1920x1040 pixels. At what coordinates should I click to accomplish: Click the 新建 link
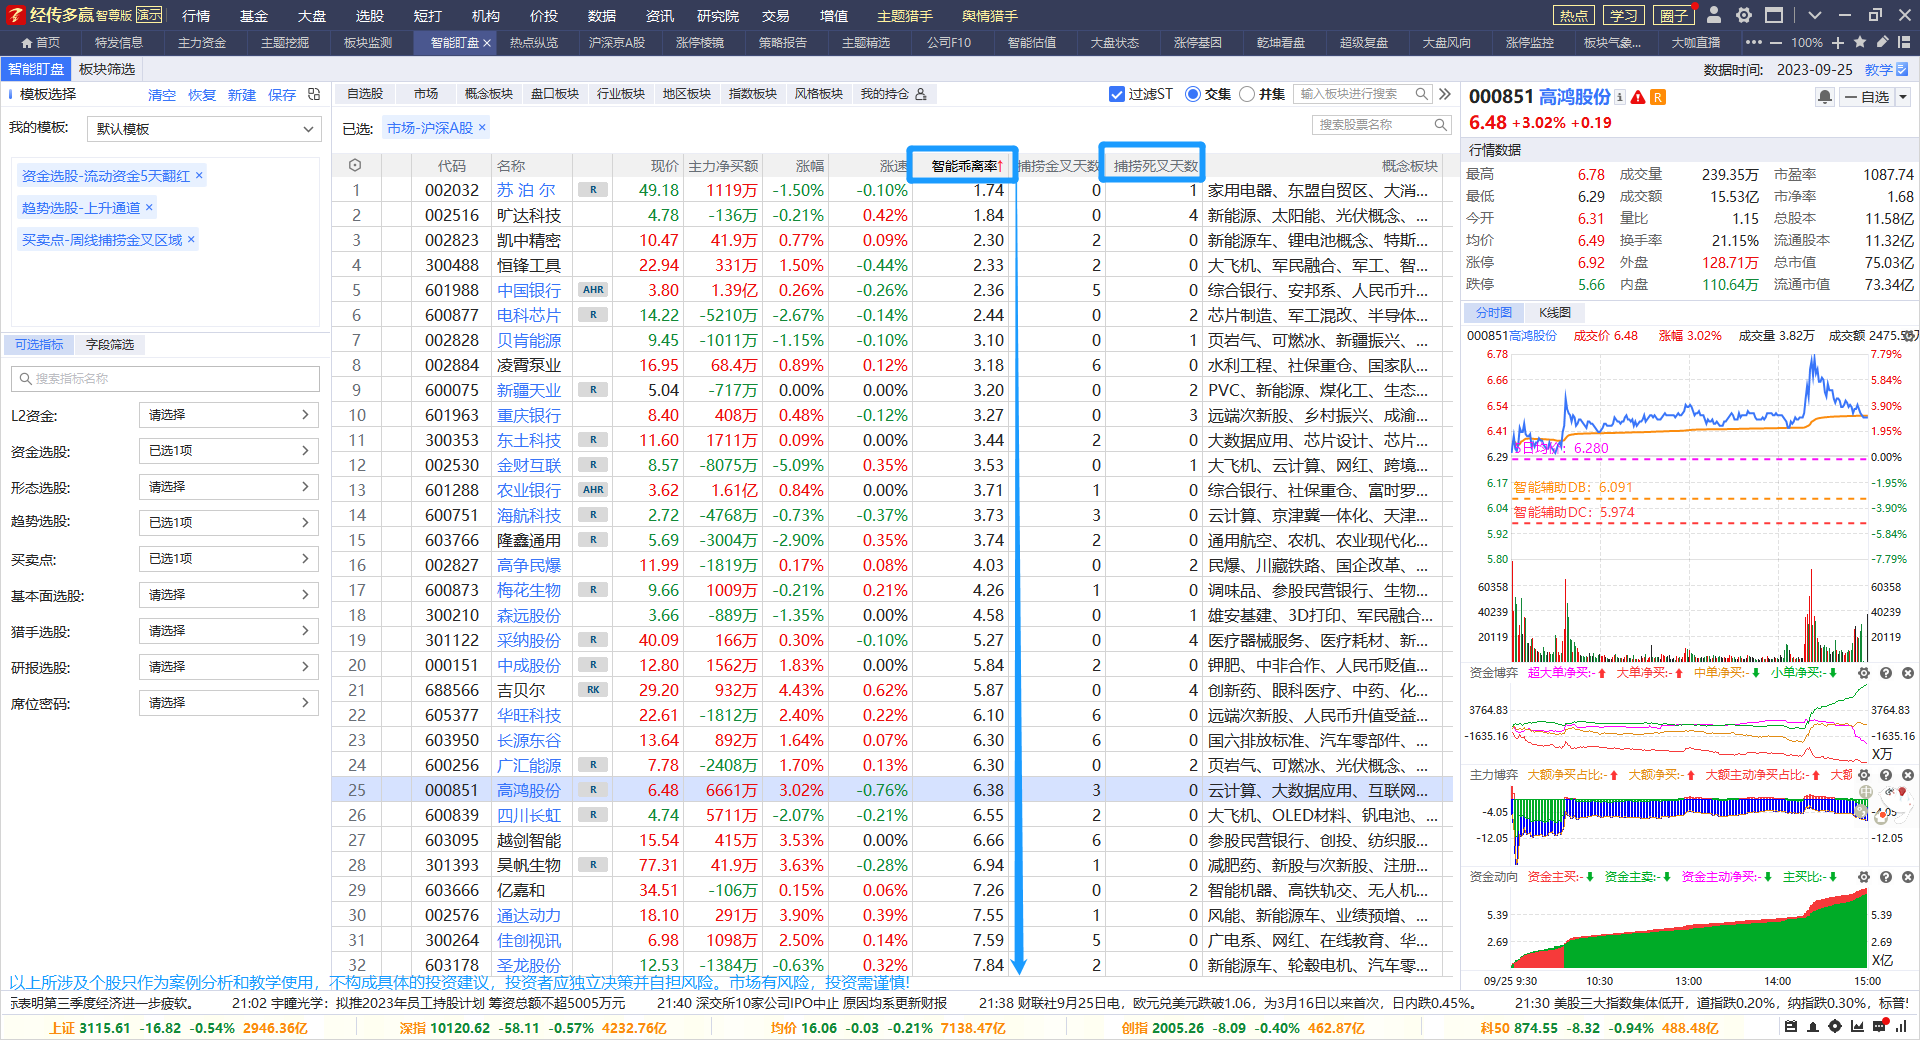pyautogui.click(x=242, y=95)
